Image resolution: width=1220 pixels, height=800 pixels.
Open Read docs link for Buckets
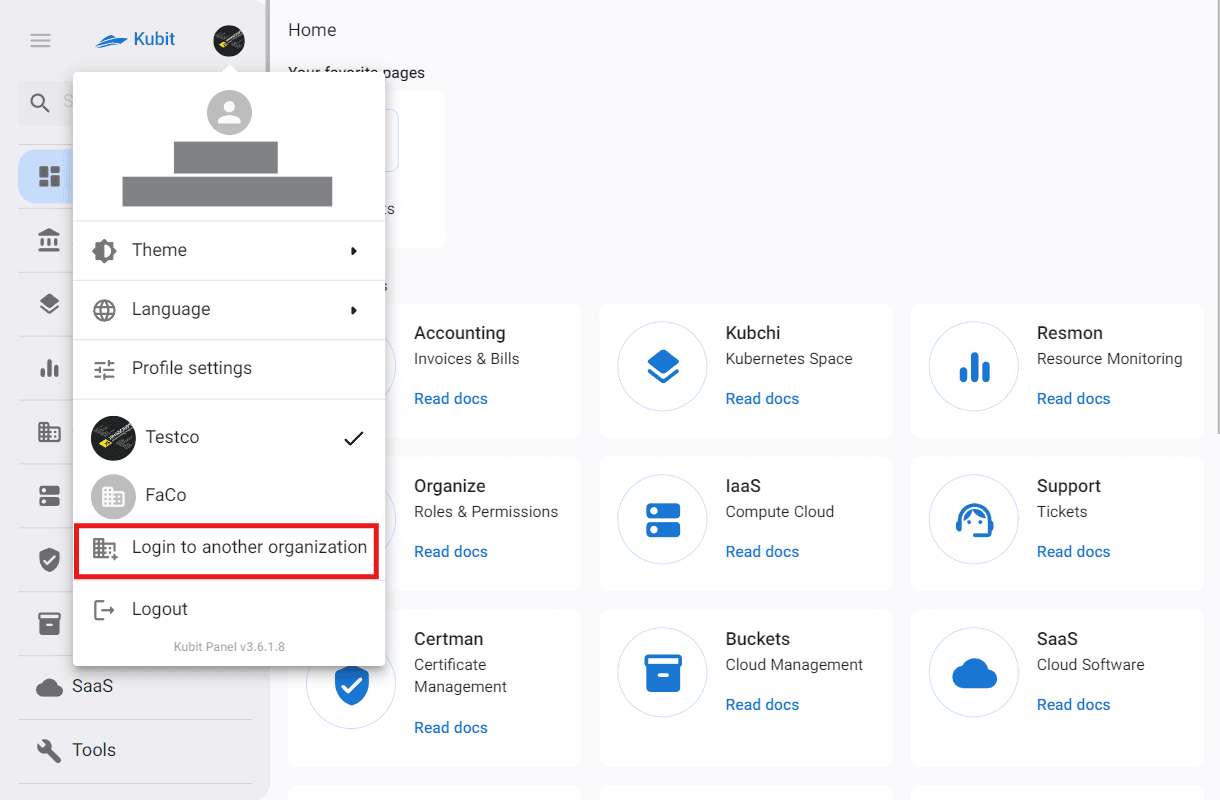(x=762, y=704)
